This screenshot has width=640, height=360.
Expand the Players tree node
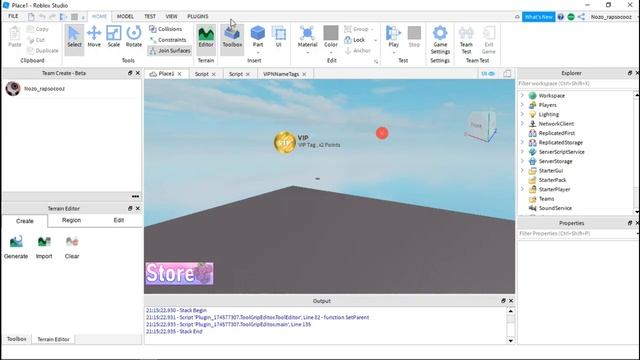click(x=522, y=105)
